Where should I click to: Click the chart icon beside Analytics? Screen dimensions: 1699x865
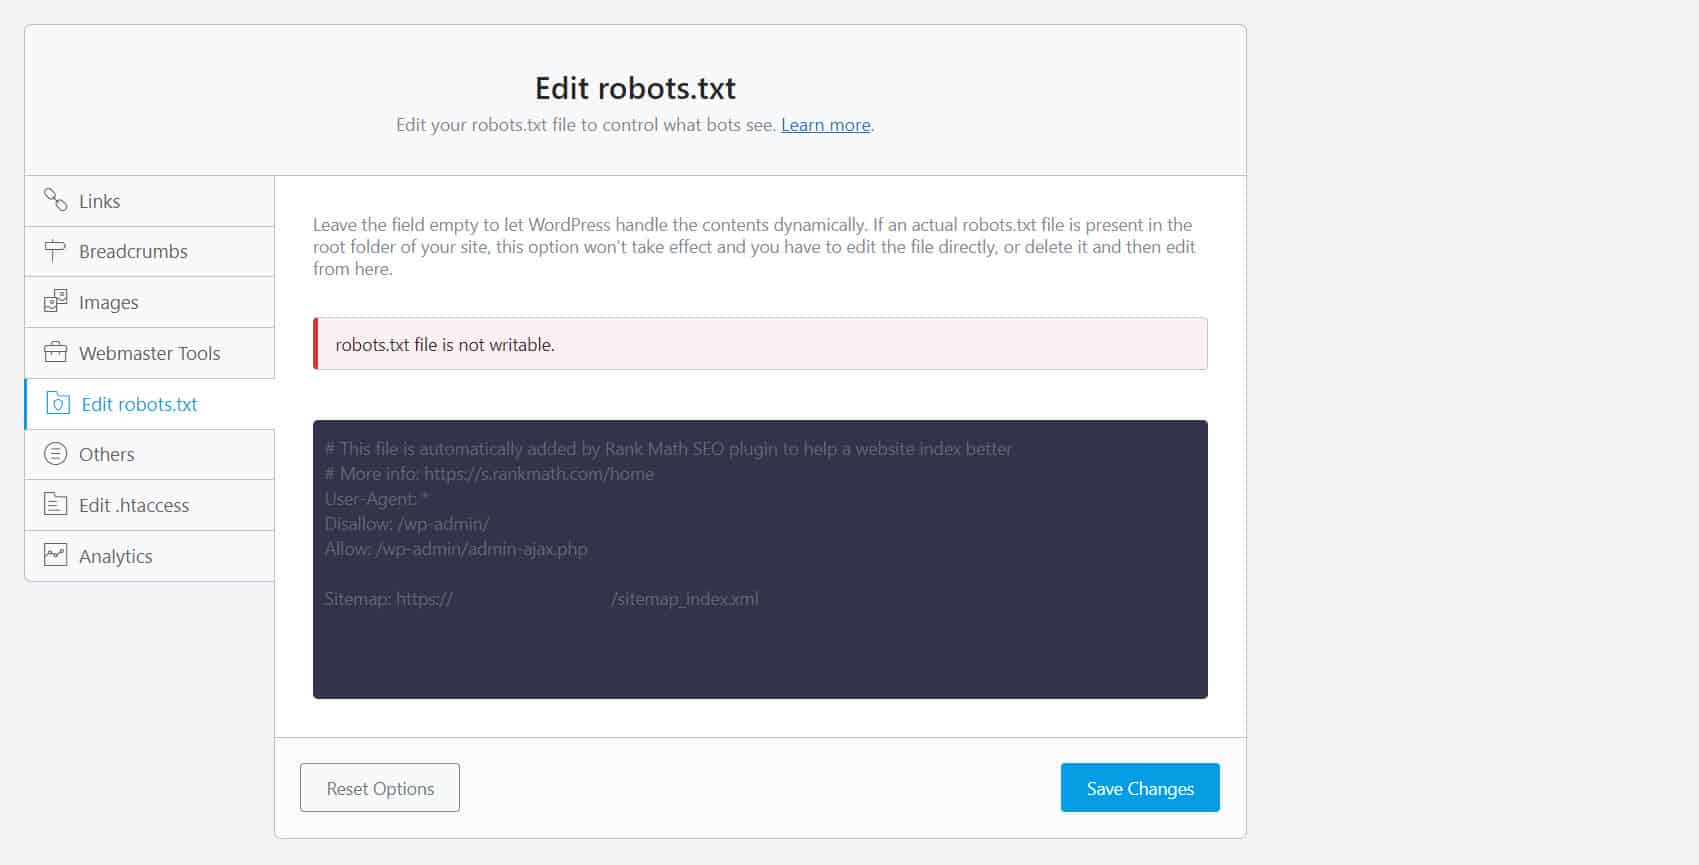[x=54, y=555]
